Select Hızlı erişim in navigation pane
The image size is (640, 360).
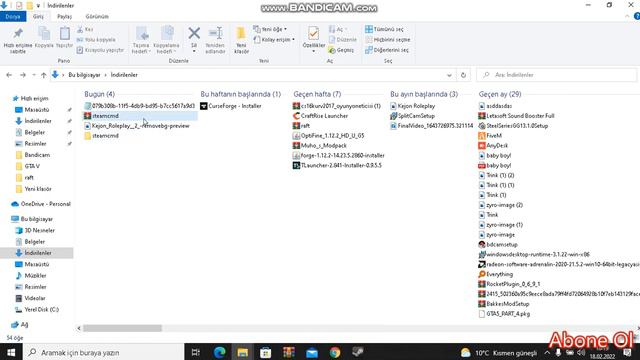coord(35,98)
